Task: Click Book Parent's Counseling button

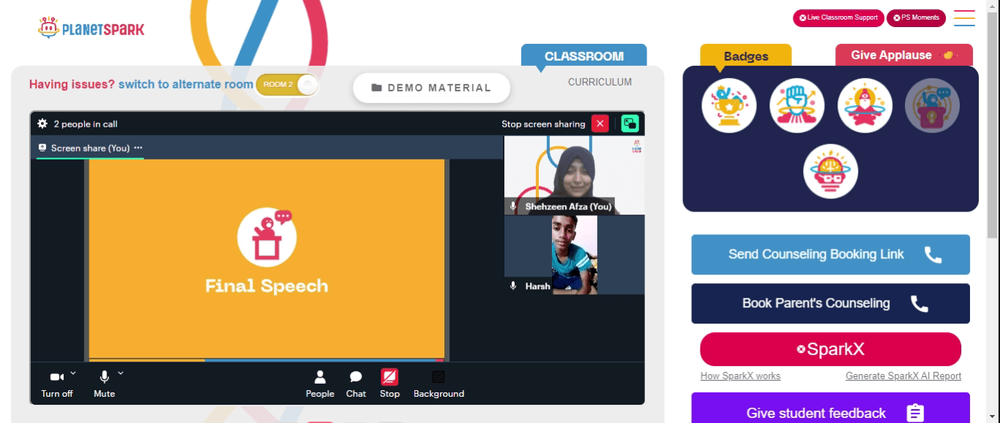Action: click(830, 304)
